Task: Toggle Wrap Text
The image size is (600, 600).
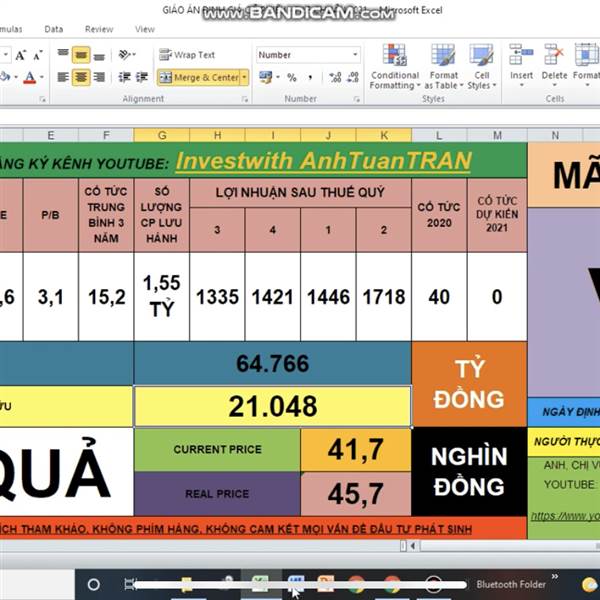Action: (187, 55)
